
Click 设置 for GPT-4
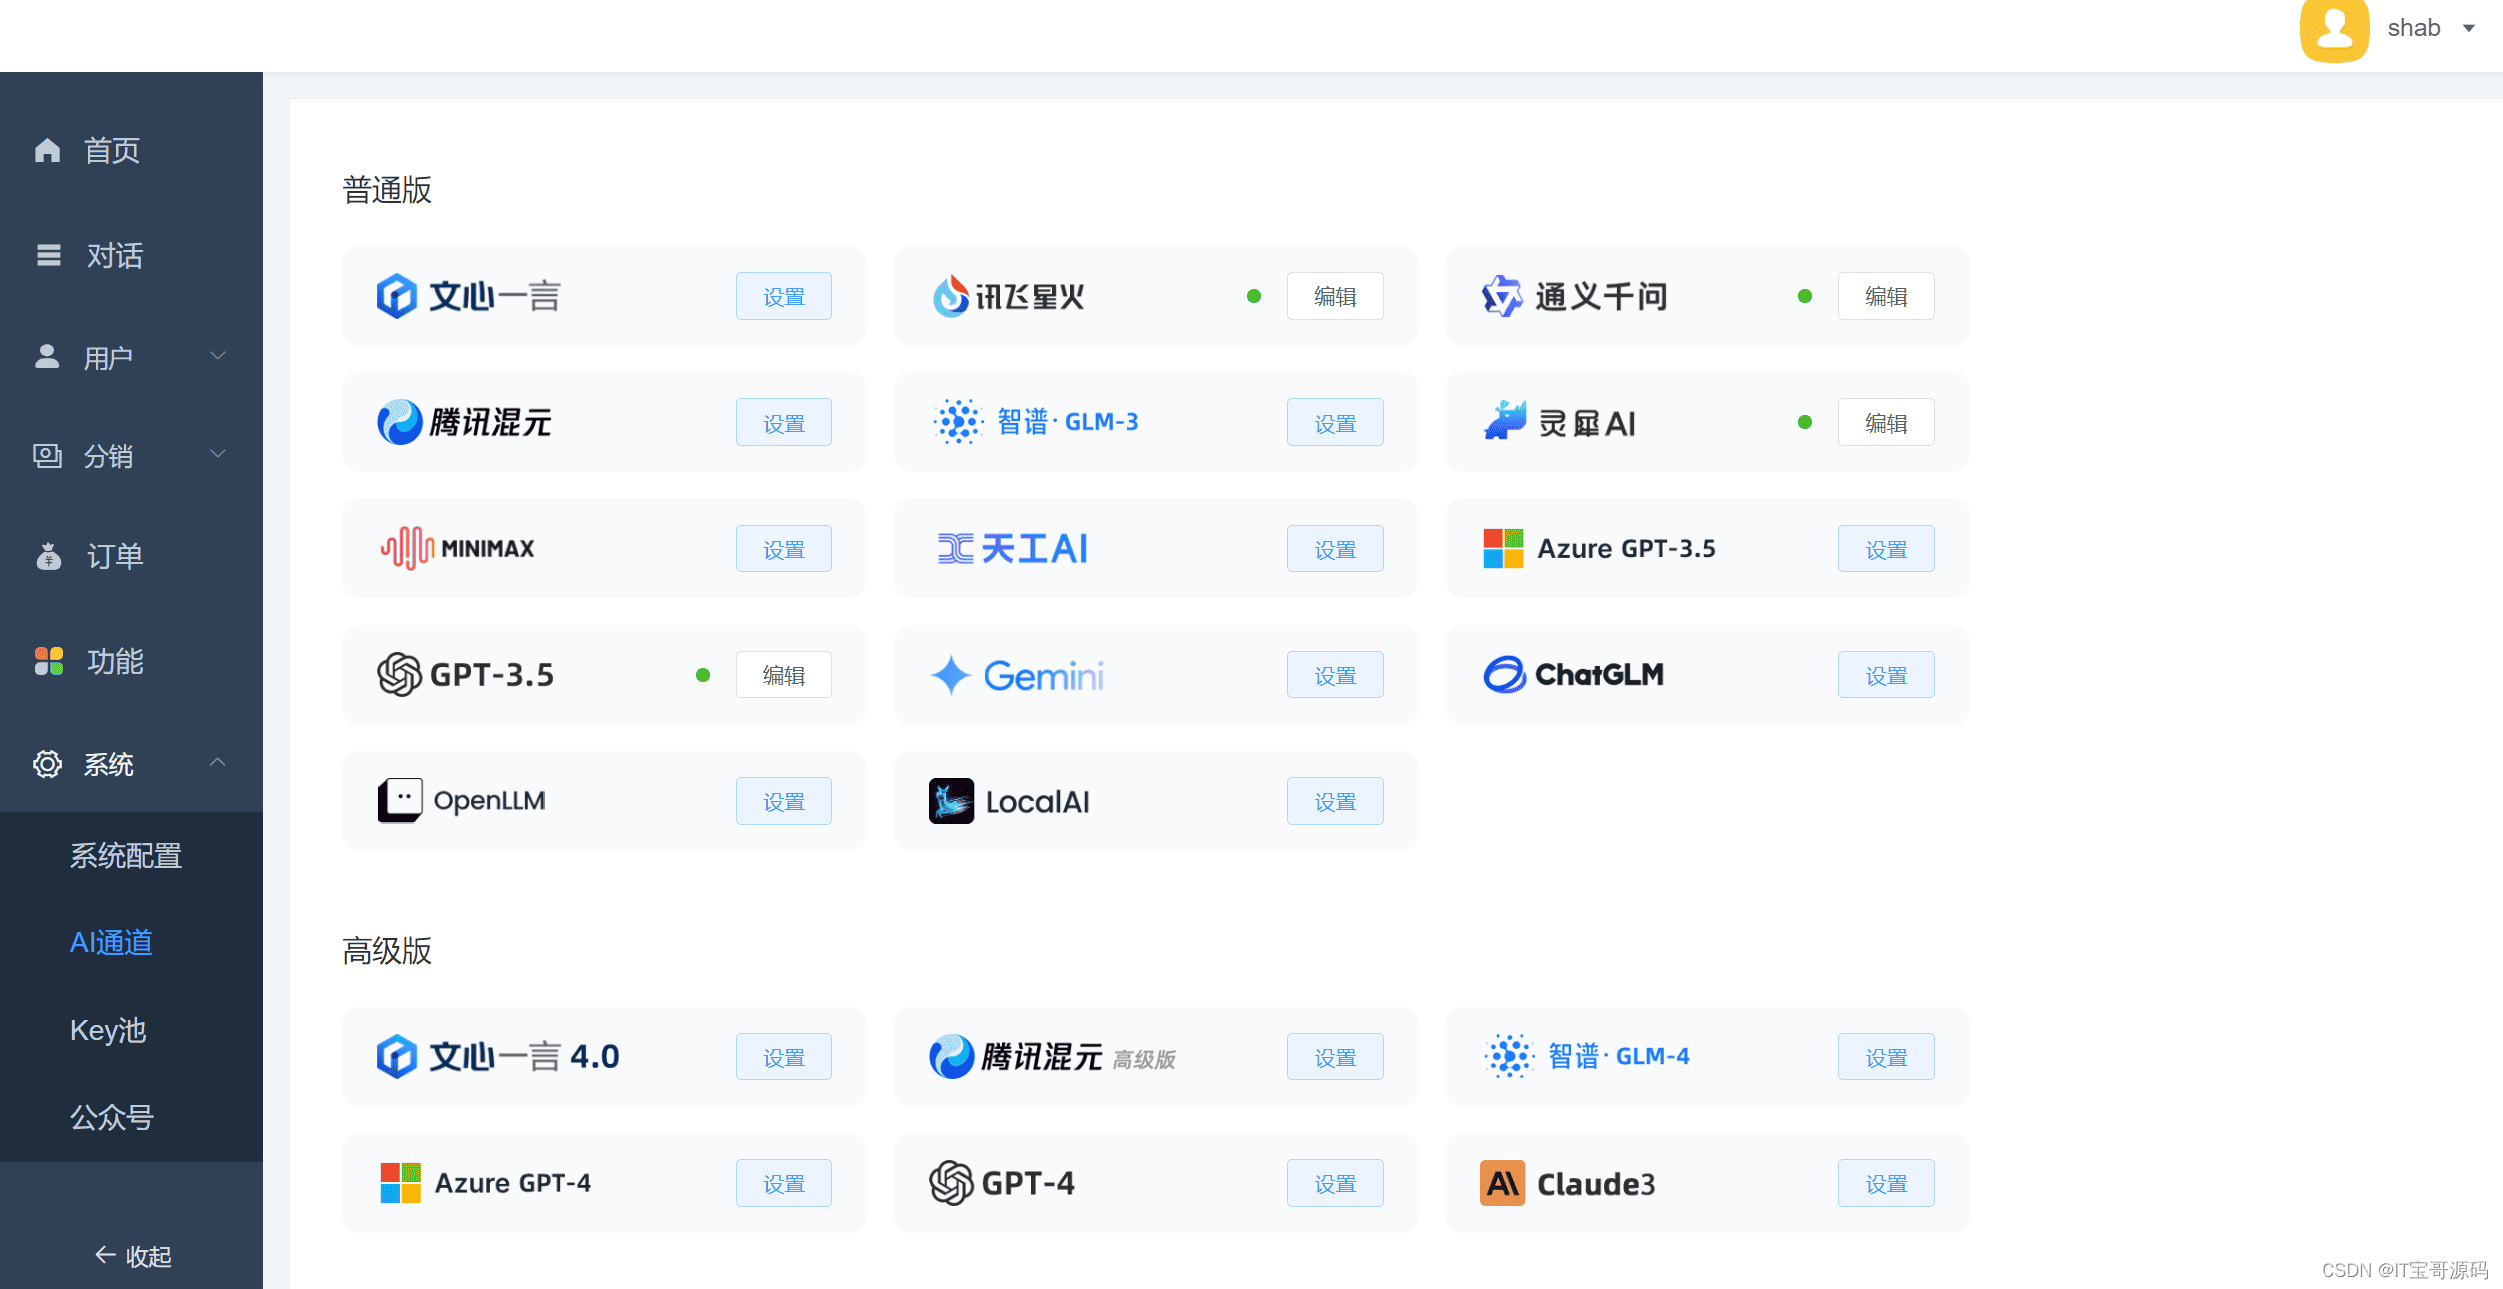pyautogui.click(x=1335, y=1183)
